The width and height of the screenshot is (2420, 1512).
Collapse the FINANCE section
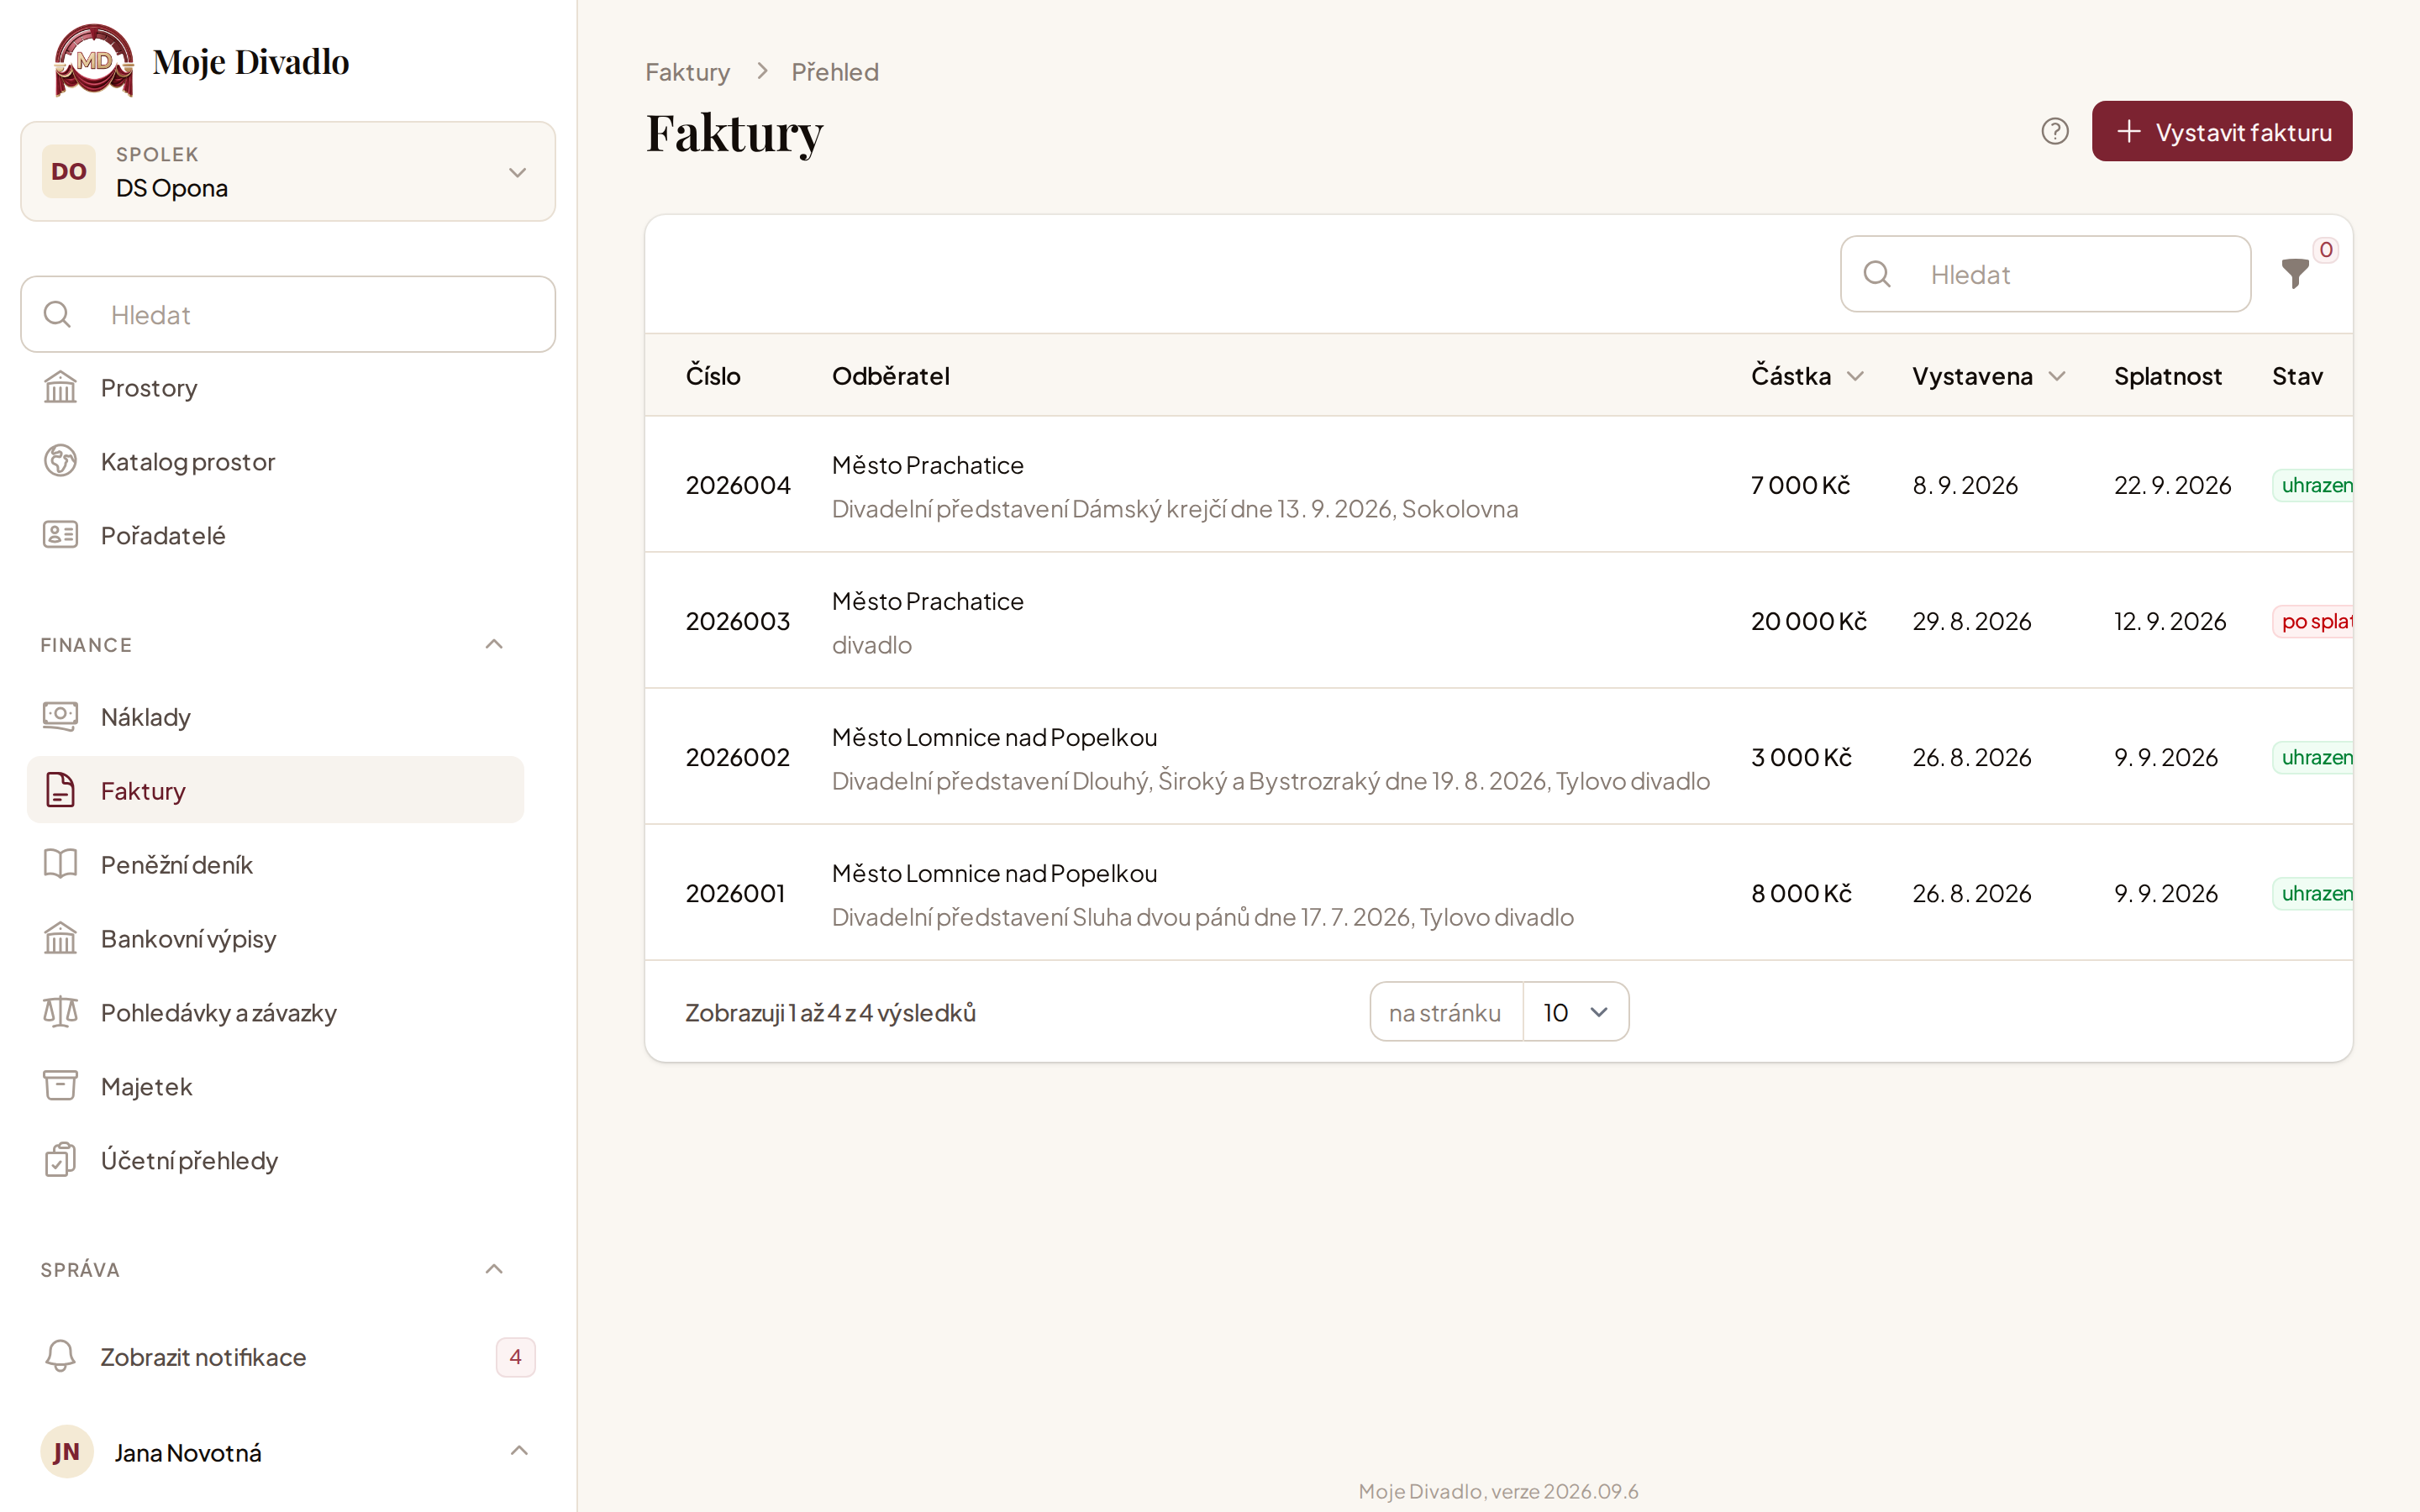(494, 644)
